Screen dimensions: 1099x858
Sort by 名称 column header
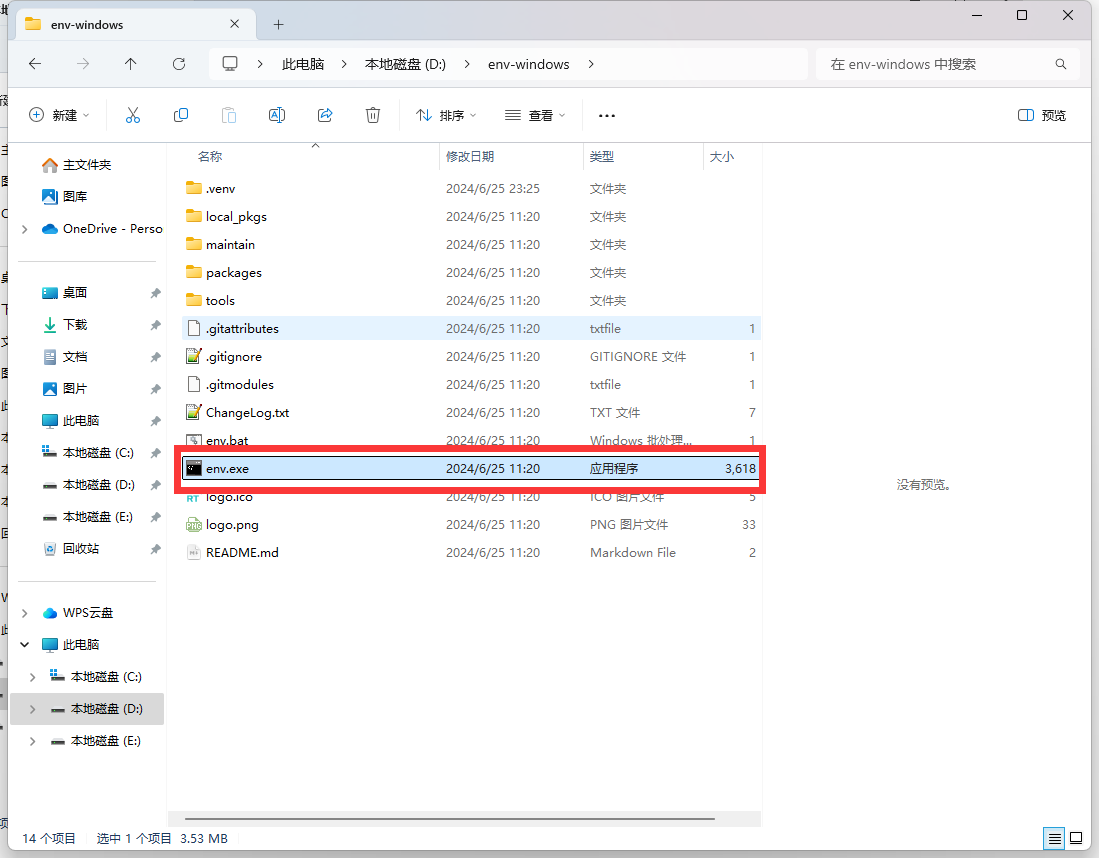(210, 156)
